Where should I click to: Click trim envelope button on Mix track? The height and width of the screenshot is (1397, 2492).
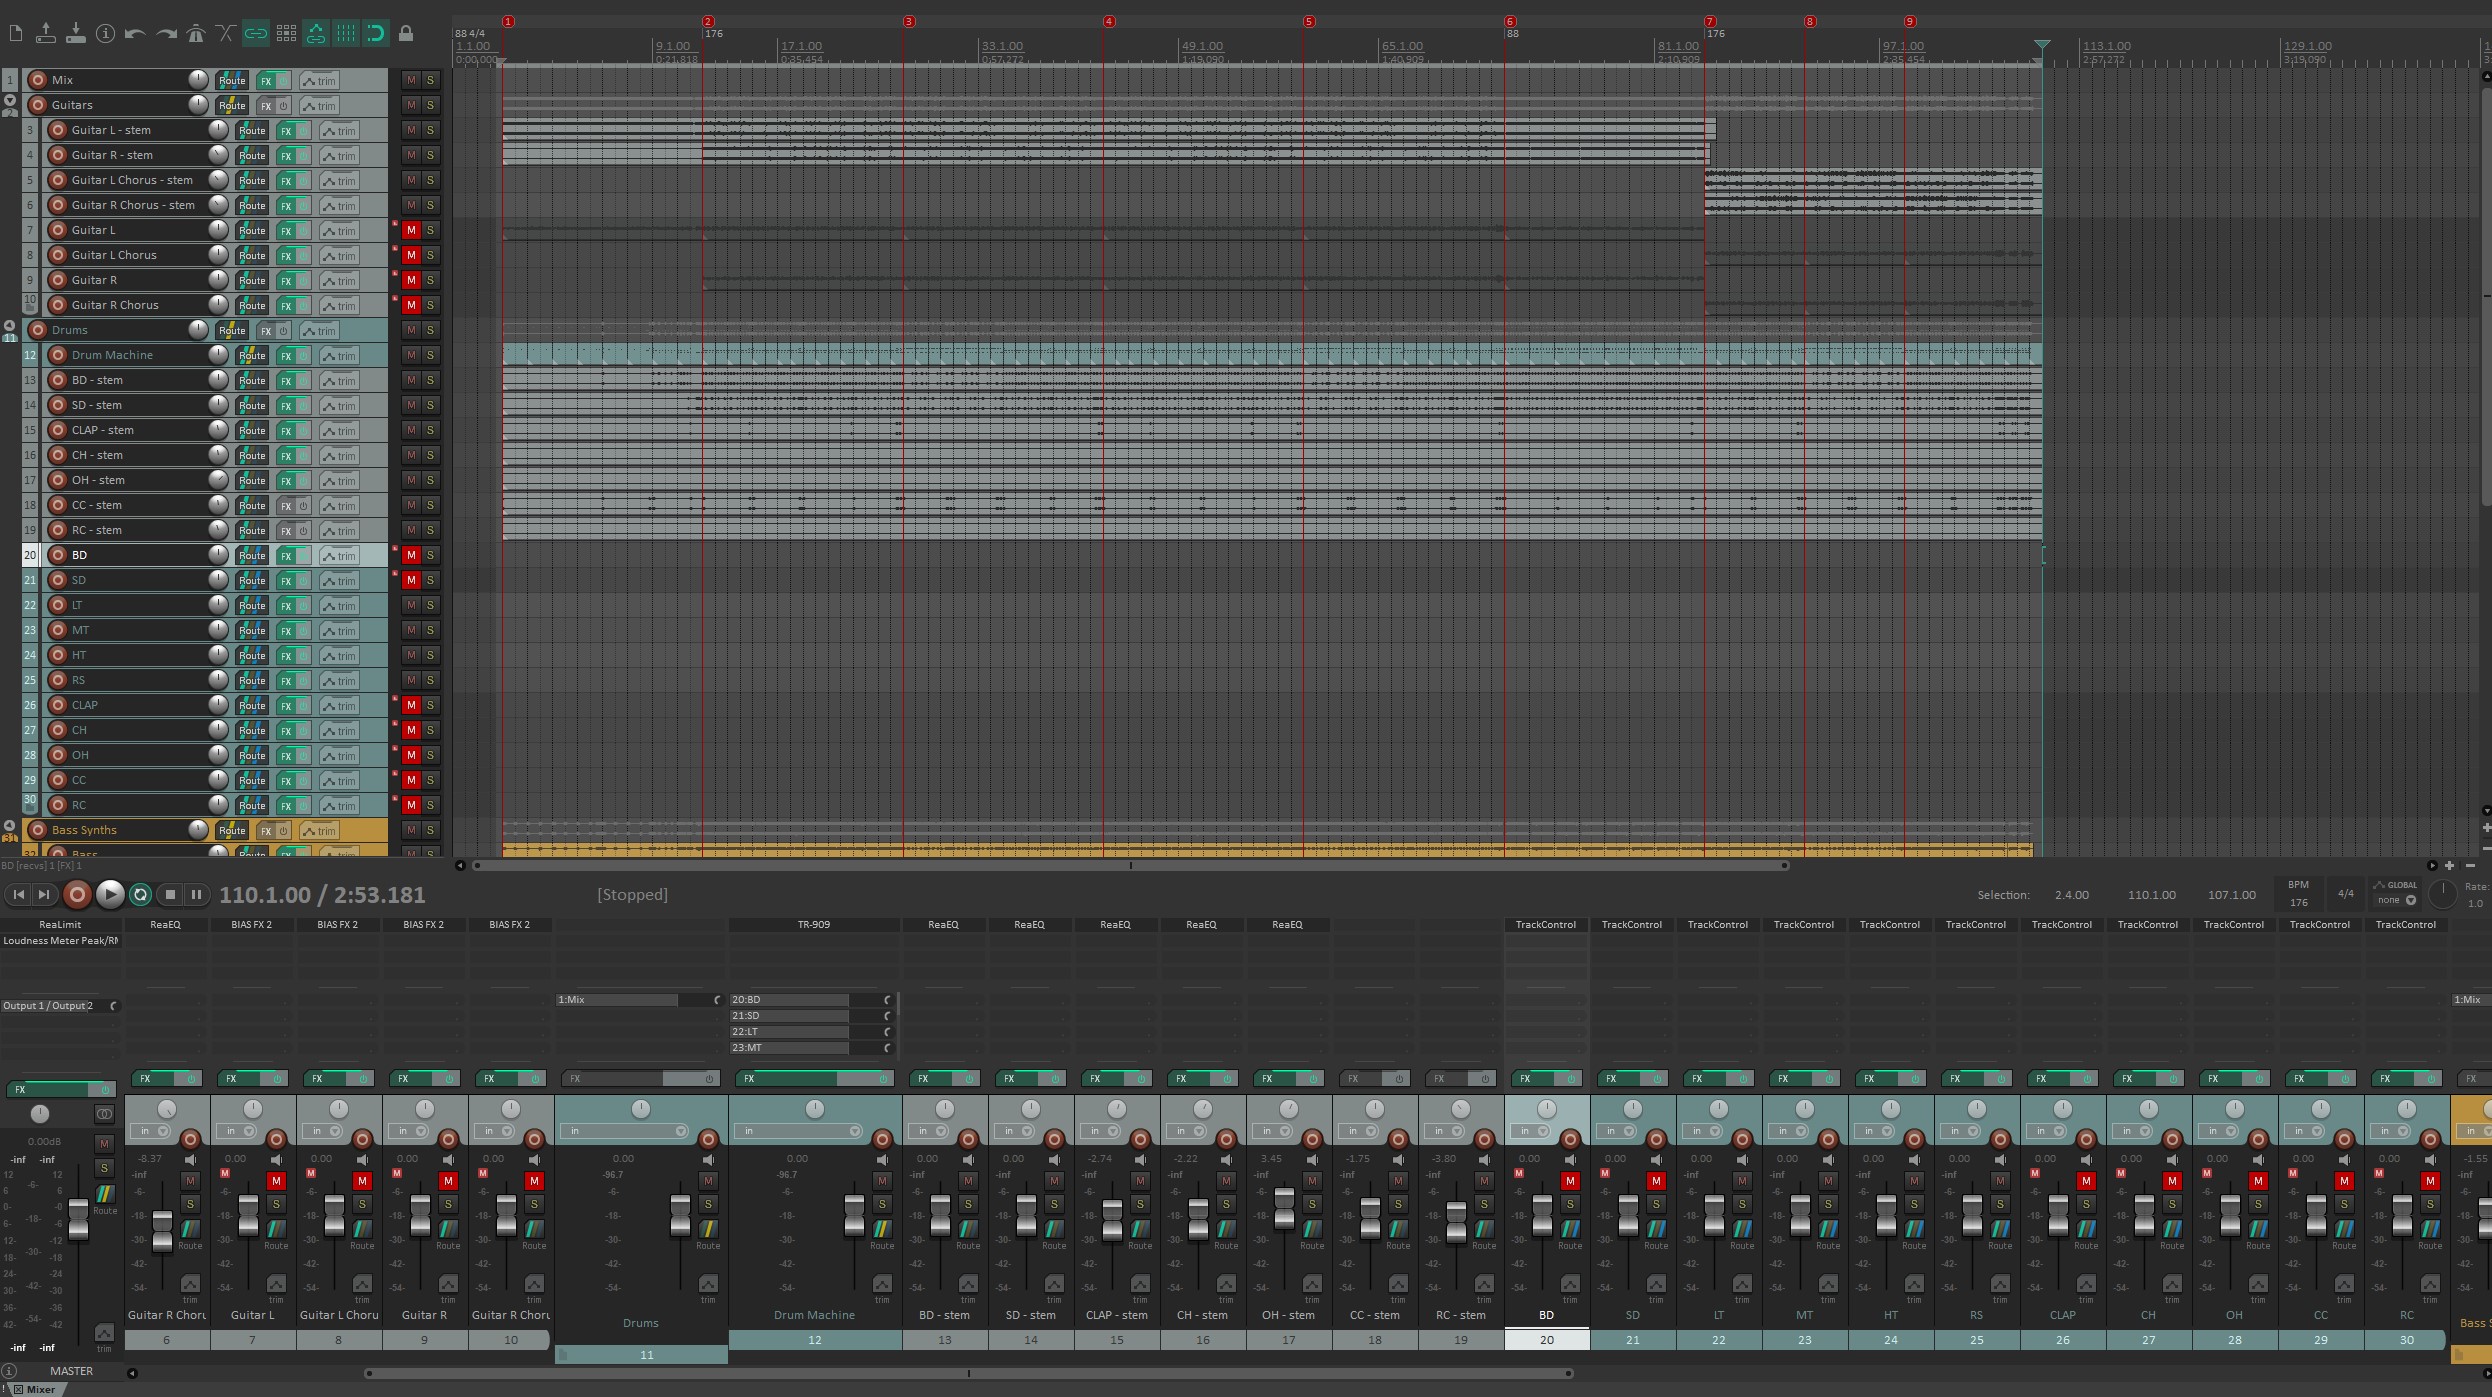pos(320,80)
